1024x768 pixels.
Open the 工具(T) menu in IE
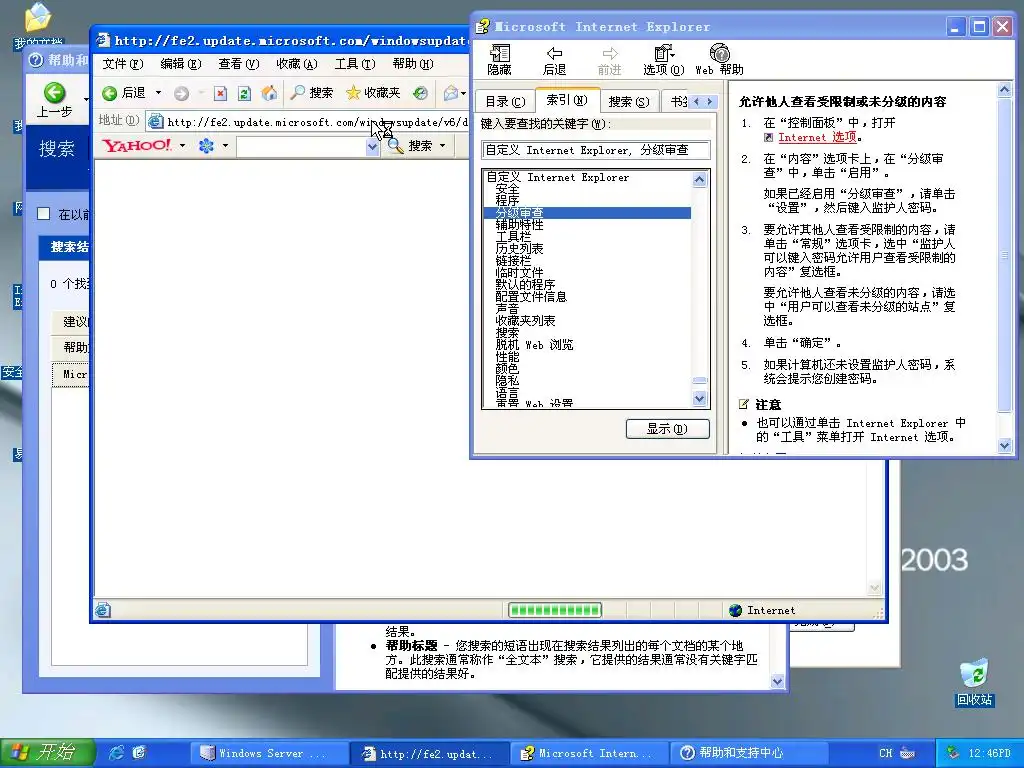point(355,64)
